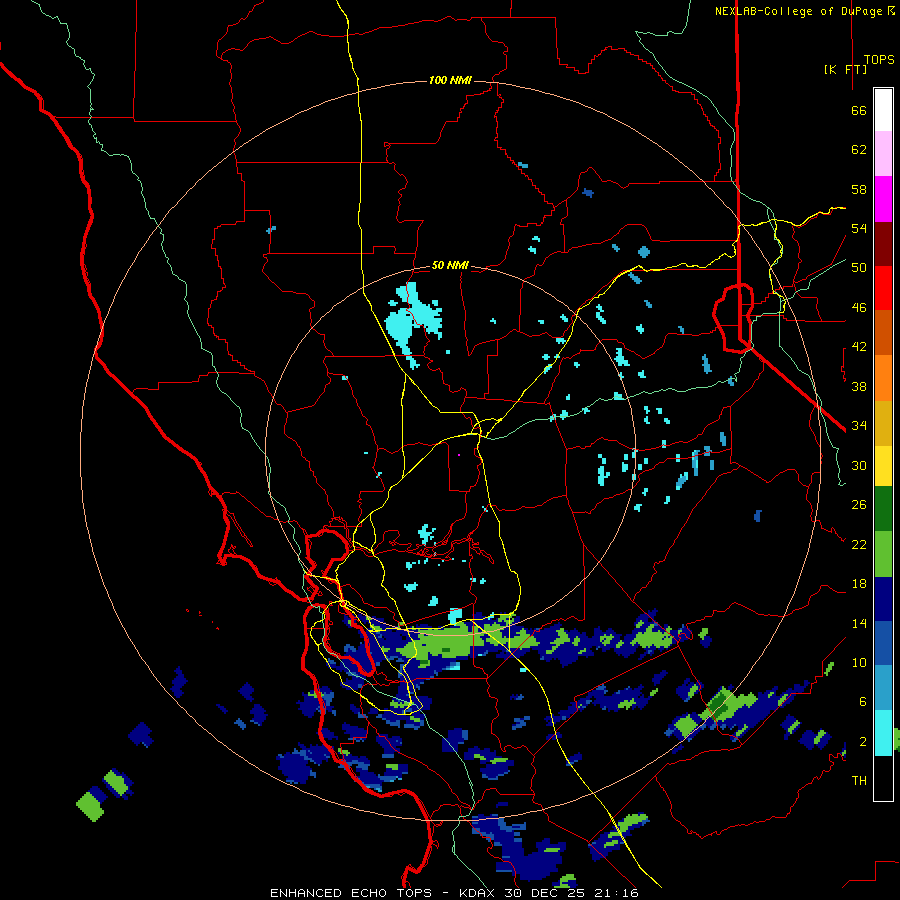Click the 100 NMI range ring label
Screen dimensions: 900x900
pyautogui.click(x=450, y=80)
